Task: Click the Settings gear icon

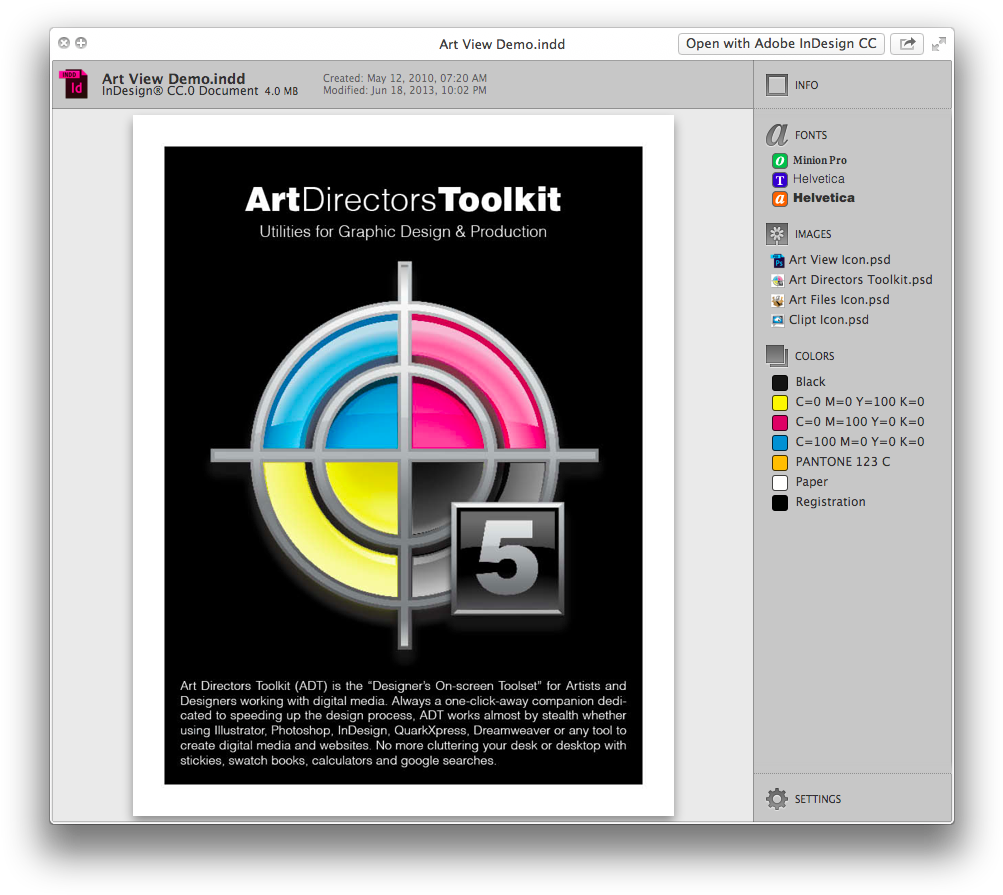Action: point(776,799)
